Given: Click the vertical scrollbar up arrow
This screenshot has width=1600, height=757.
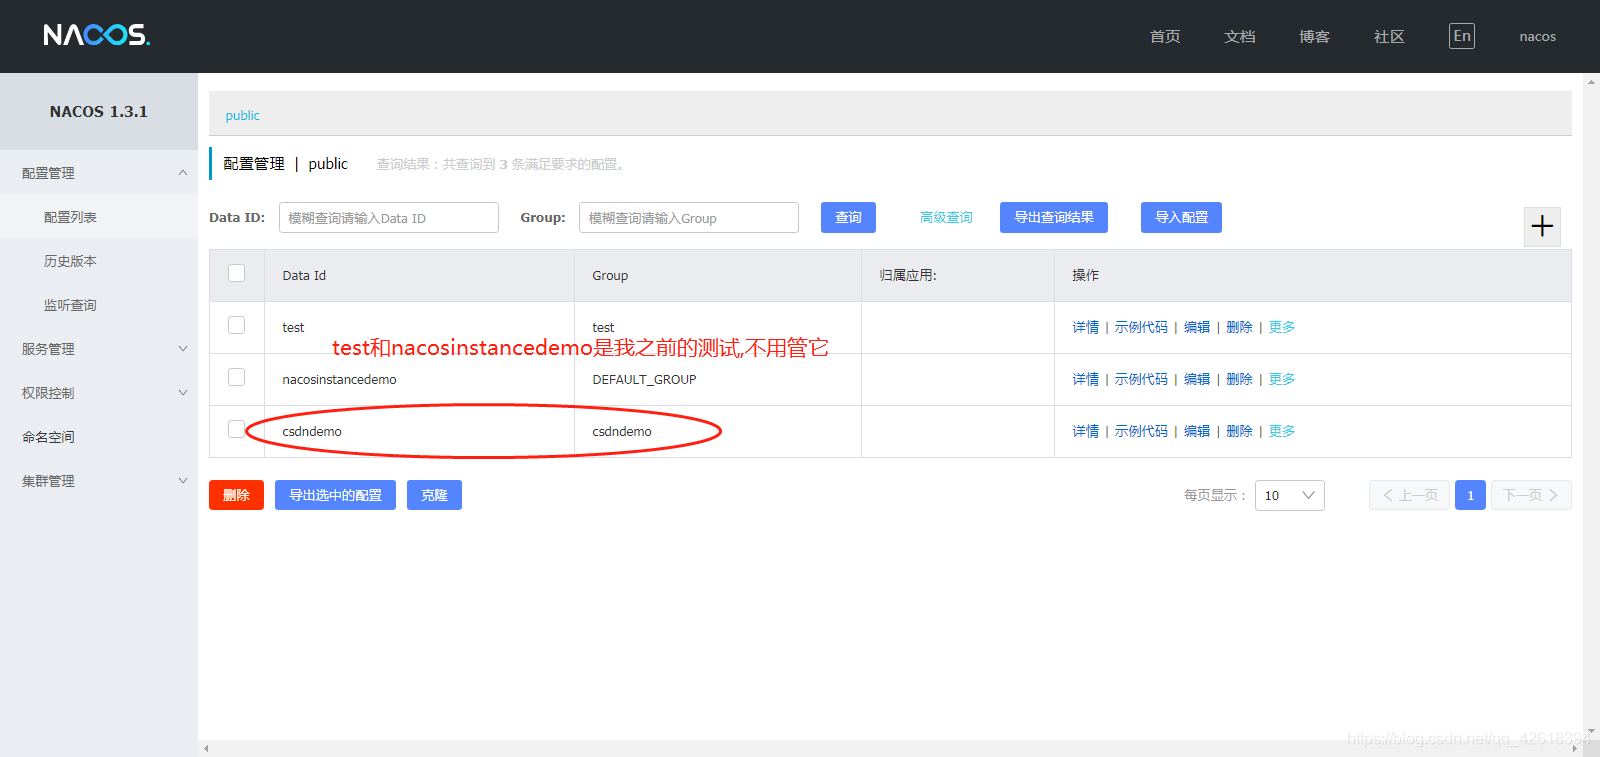Looking at the screenshot, I should coord(1591,82).
